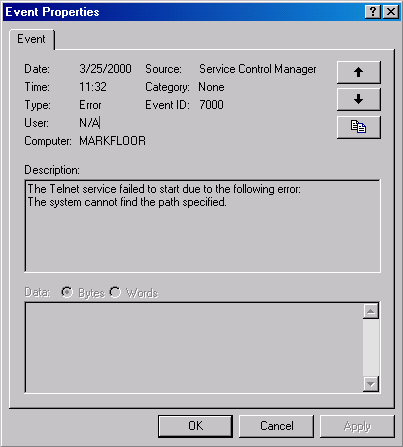The image size is (403, 447).
Task: Close the Event Properties dialog
Action: [x=391, y=12]
